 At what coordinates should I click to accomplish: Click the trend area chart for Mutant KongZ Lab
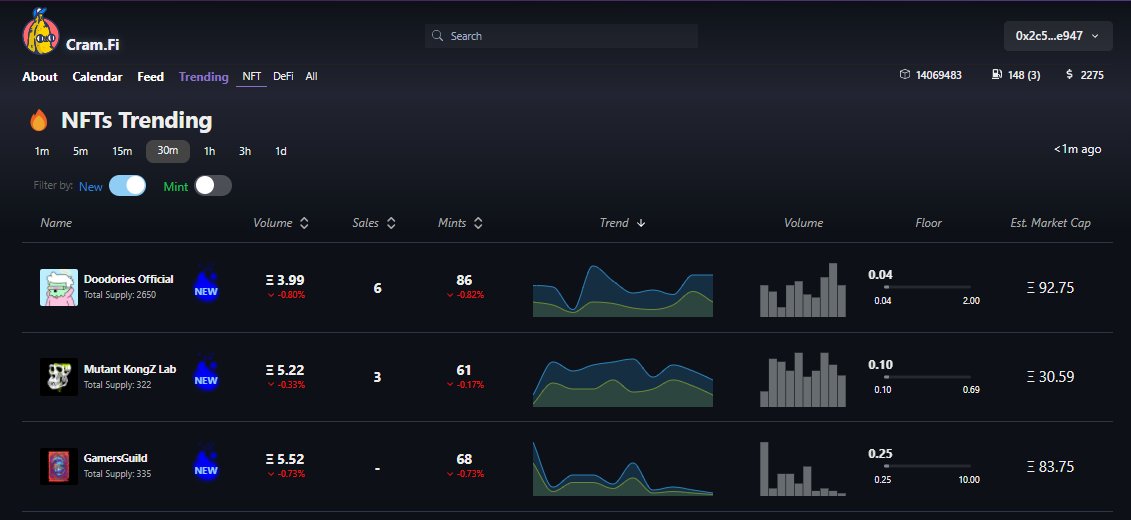coord(622,382)
